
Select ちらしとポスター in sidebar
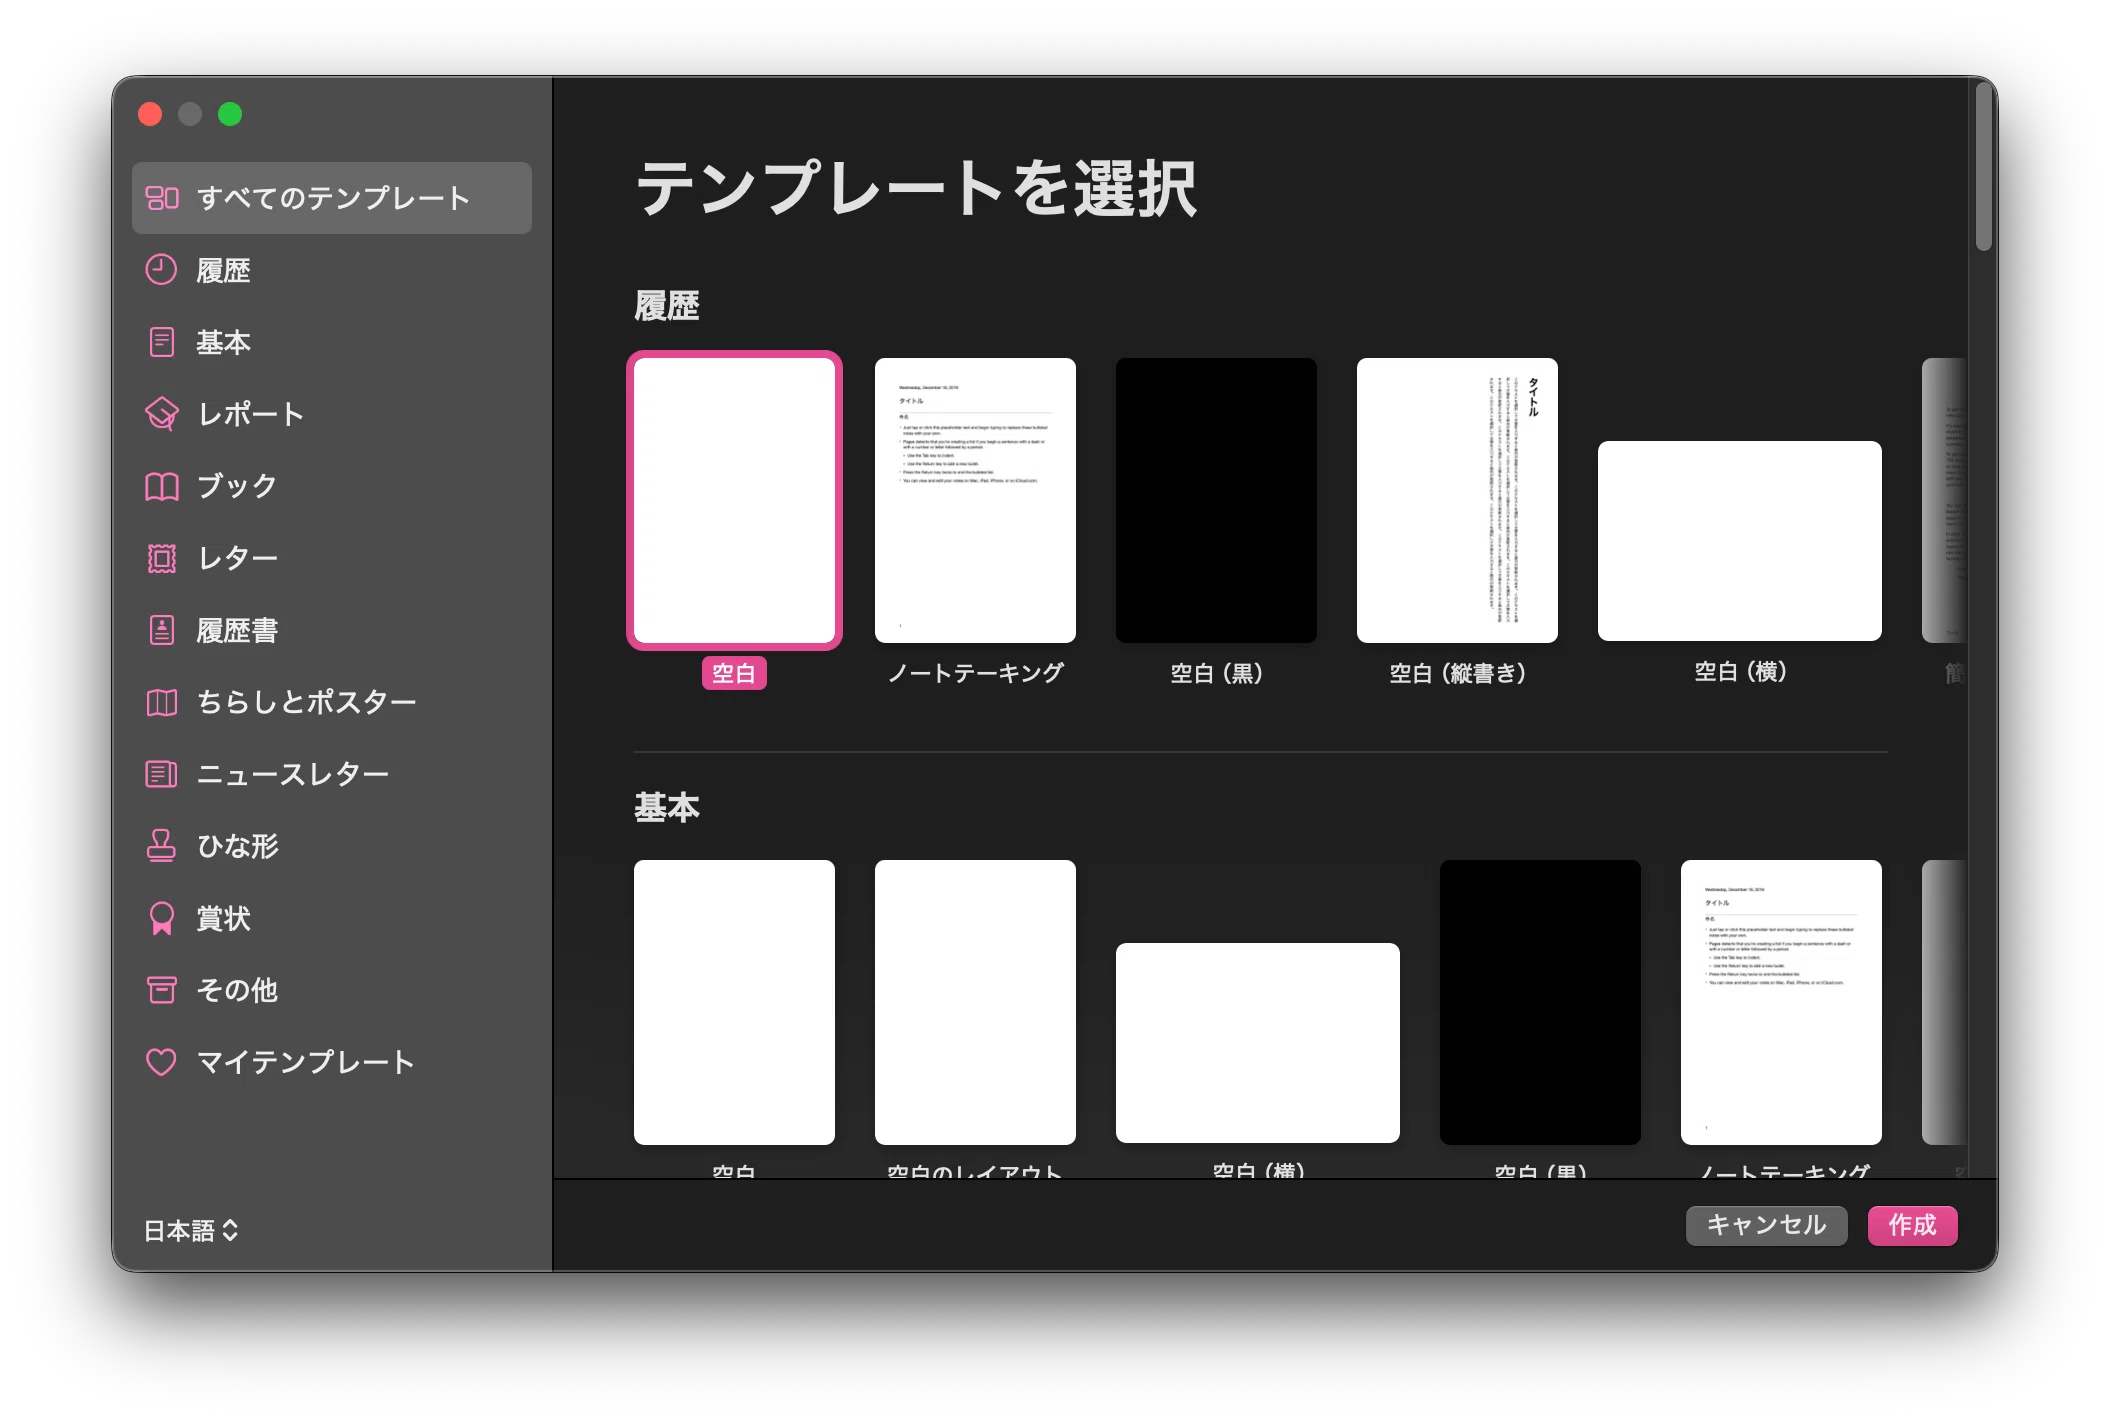point(332,702)
